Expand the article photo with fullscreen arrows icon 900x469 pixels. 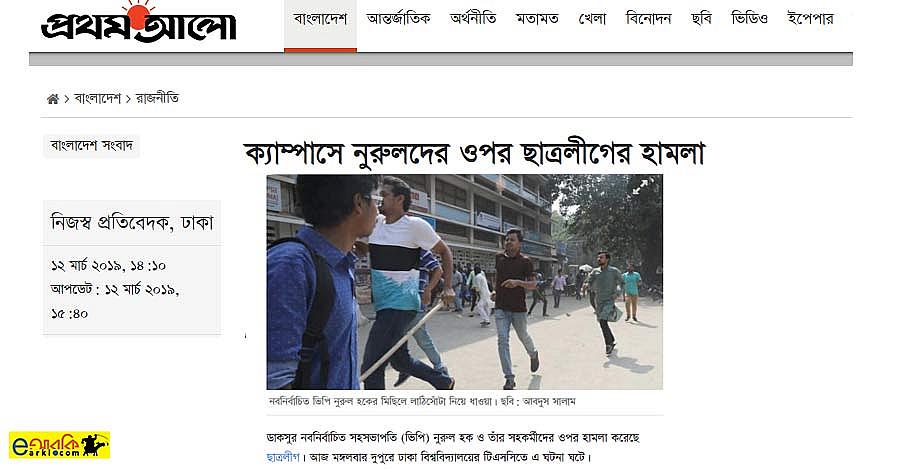(x=640, y=187)
